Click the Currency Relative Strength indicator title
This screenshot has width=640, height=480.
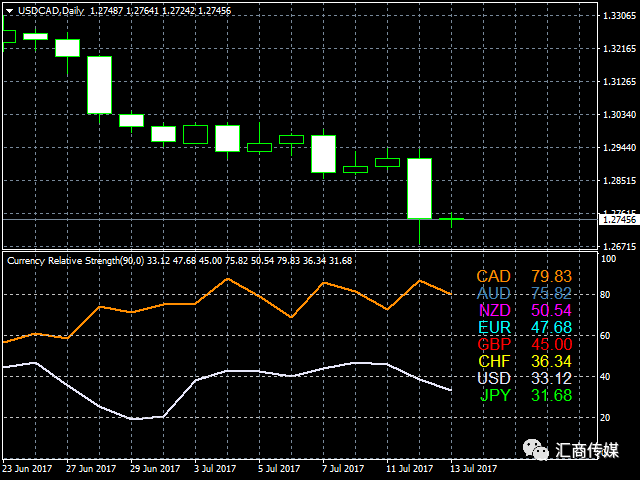tap(76, 261)
